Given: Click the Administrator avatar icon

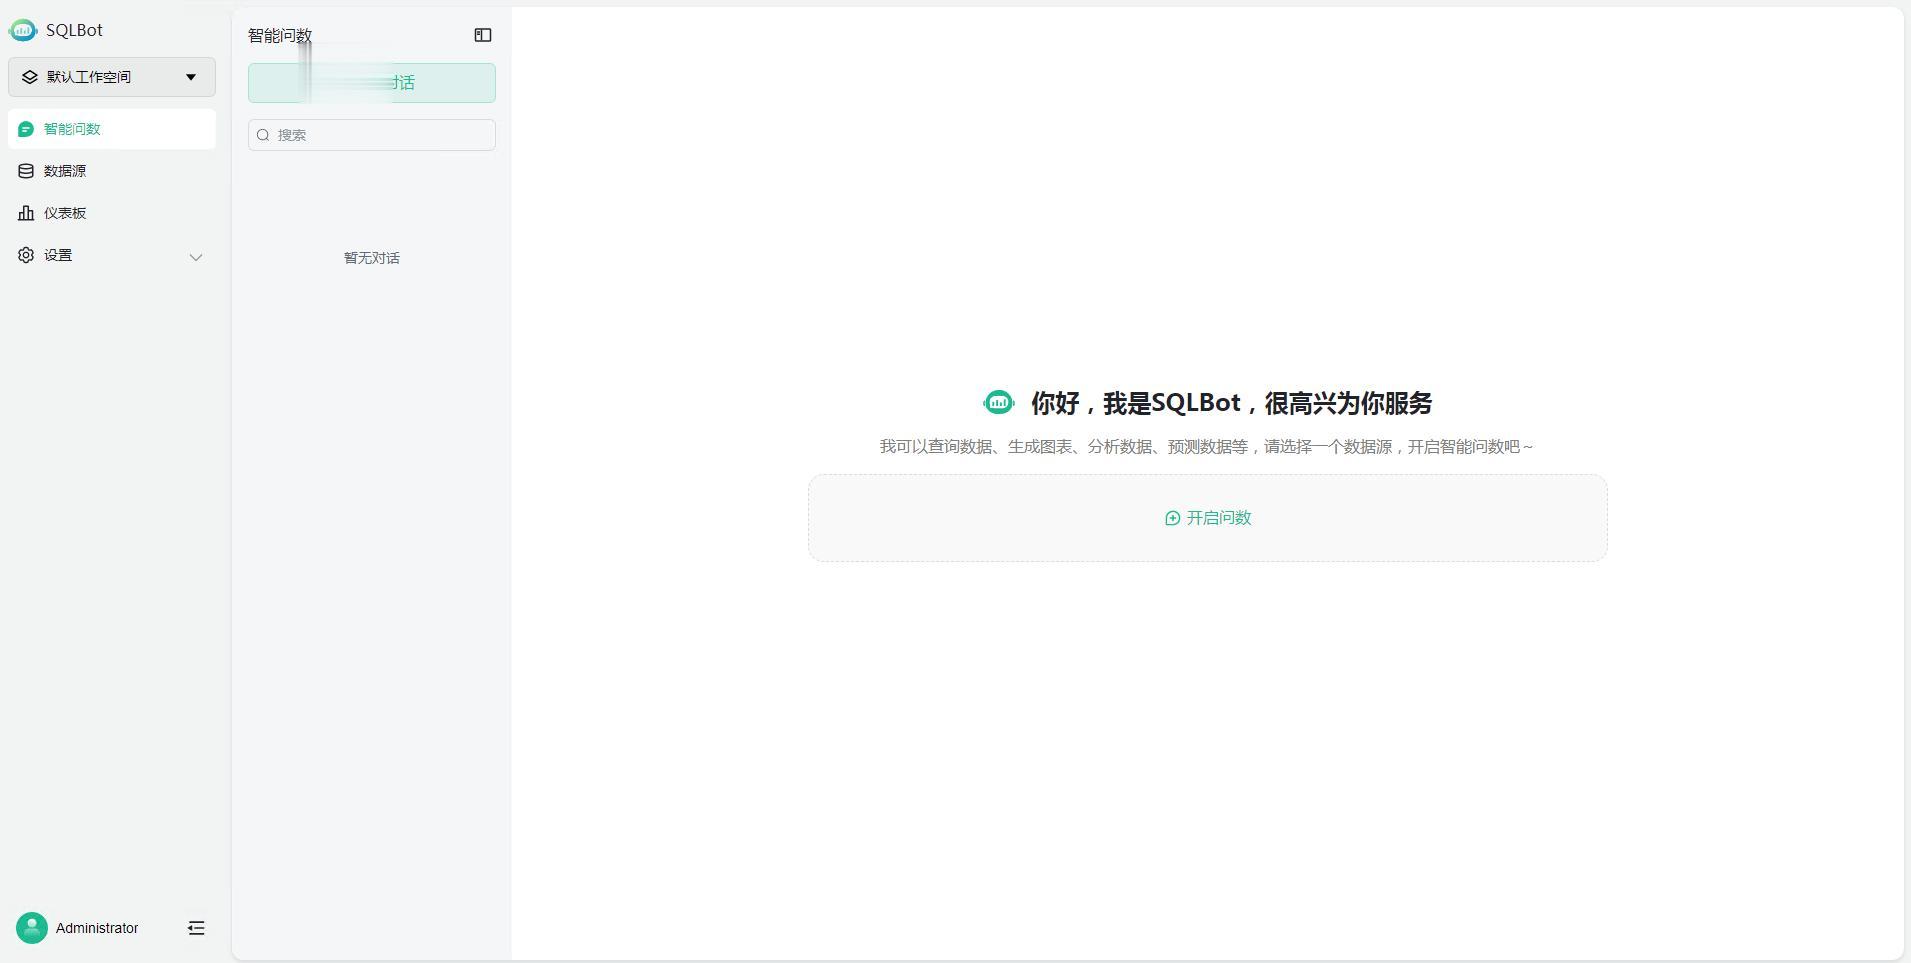Looking at the screenshot, I should [x=32, y=928].
